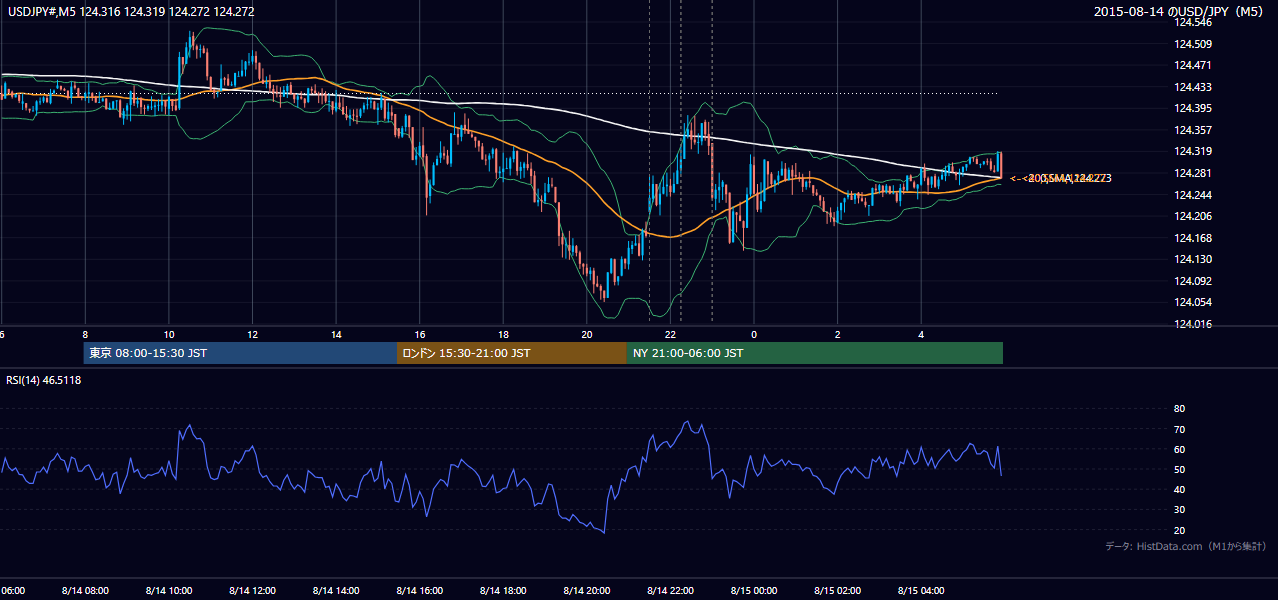The image size is (1278, 600).
Task: Click hour axis label 0 under price chart
Action: 754,335
